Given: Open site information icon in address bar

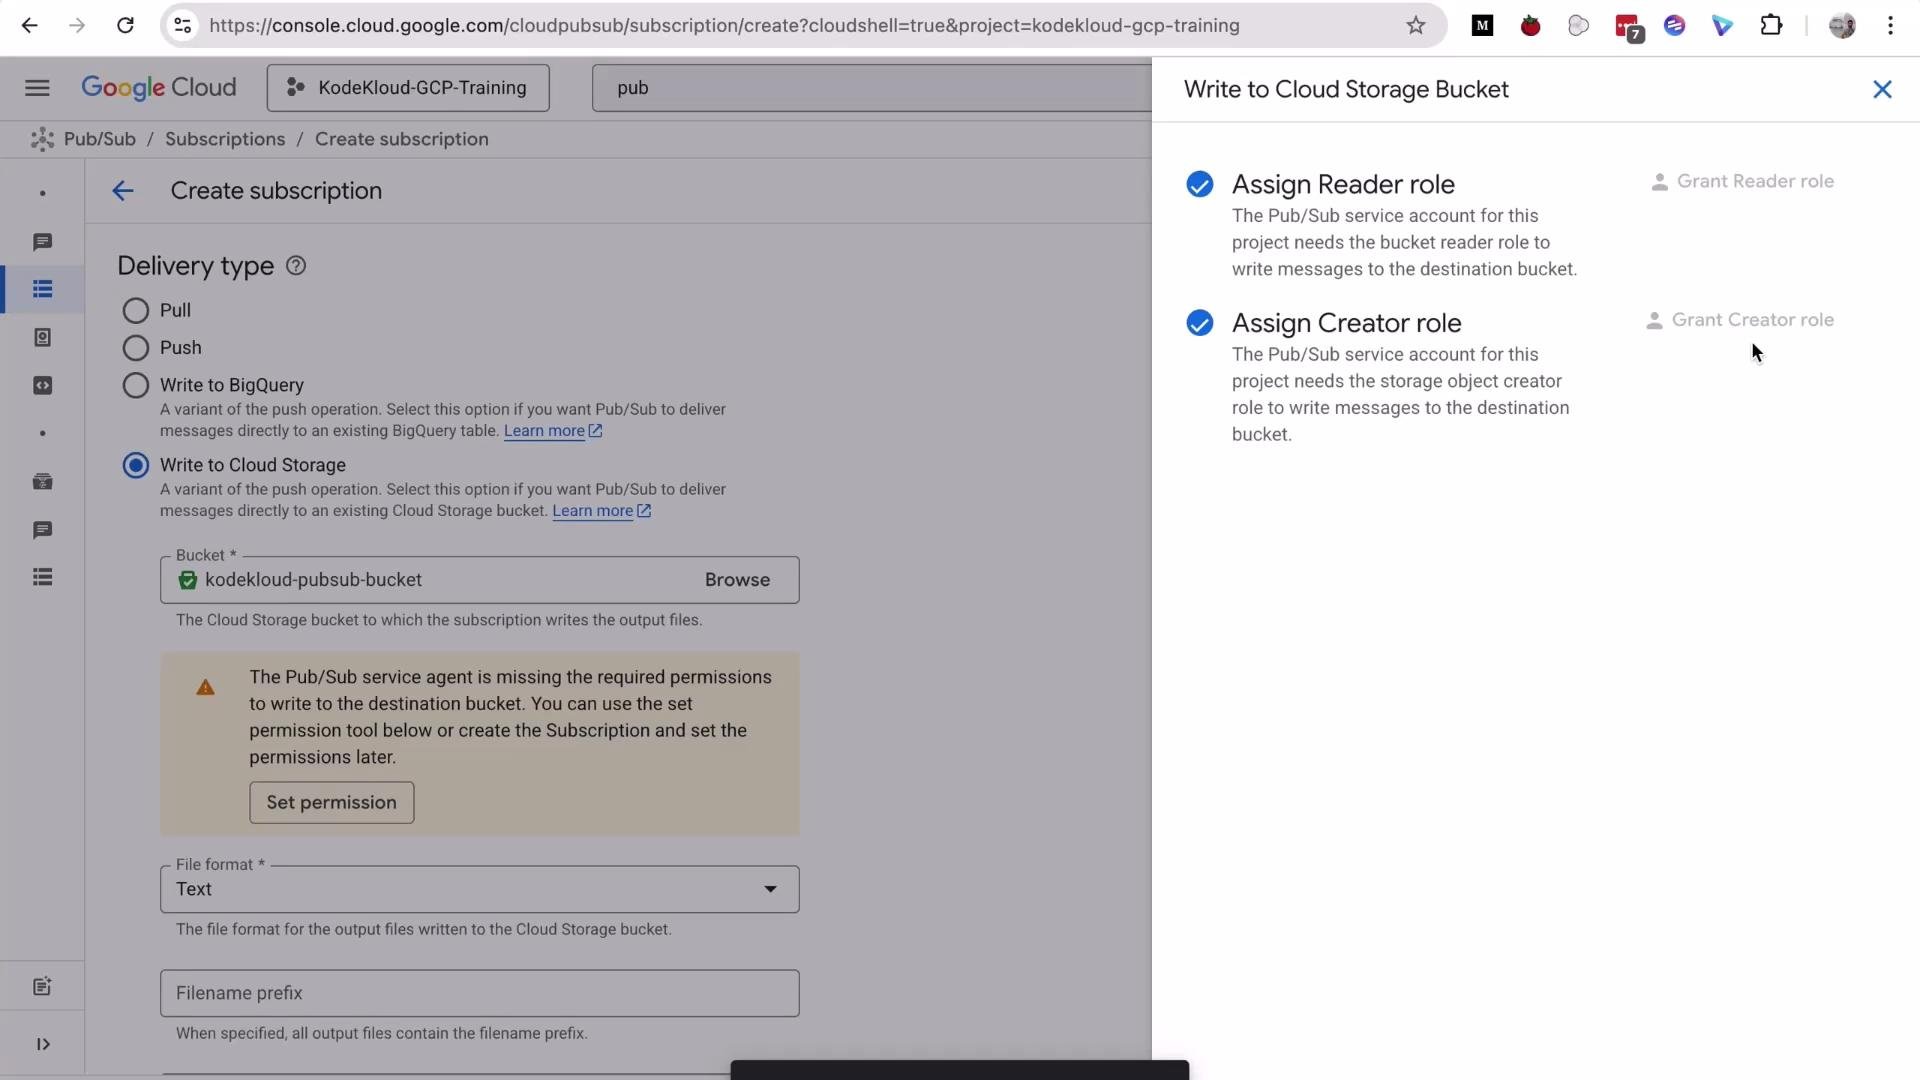Looking at the screenshot, I should [183, 26].
